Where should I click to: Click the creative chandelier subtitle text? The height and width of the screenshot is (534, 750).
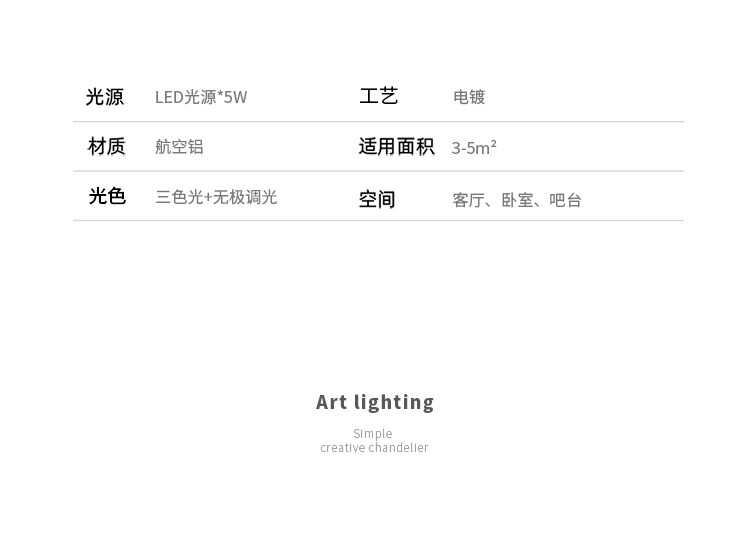point(374,448)
